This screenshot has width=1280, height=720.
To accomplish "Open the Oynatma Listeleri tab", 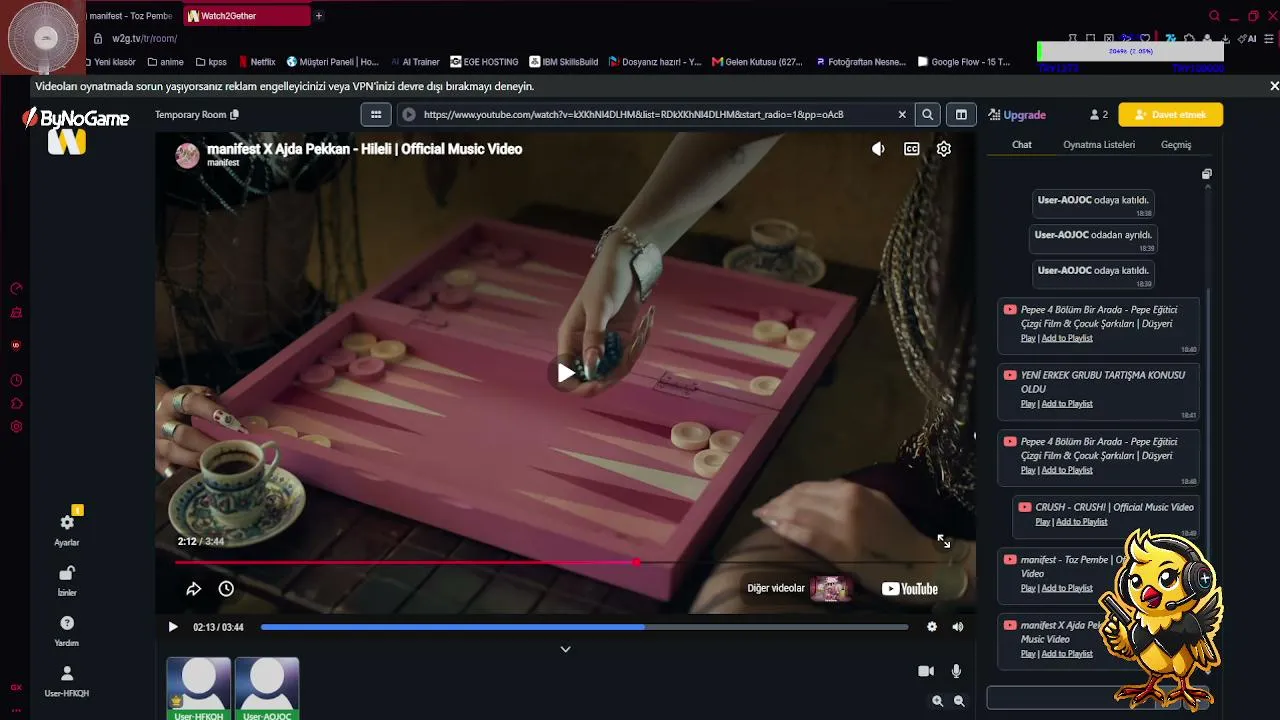I will point(1099,145).
